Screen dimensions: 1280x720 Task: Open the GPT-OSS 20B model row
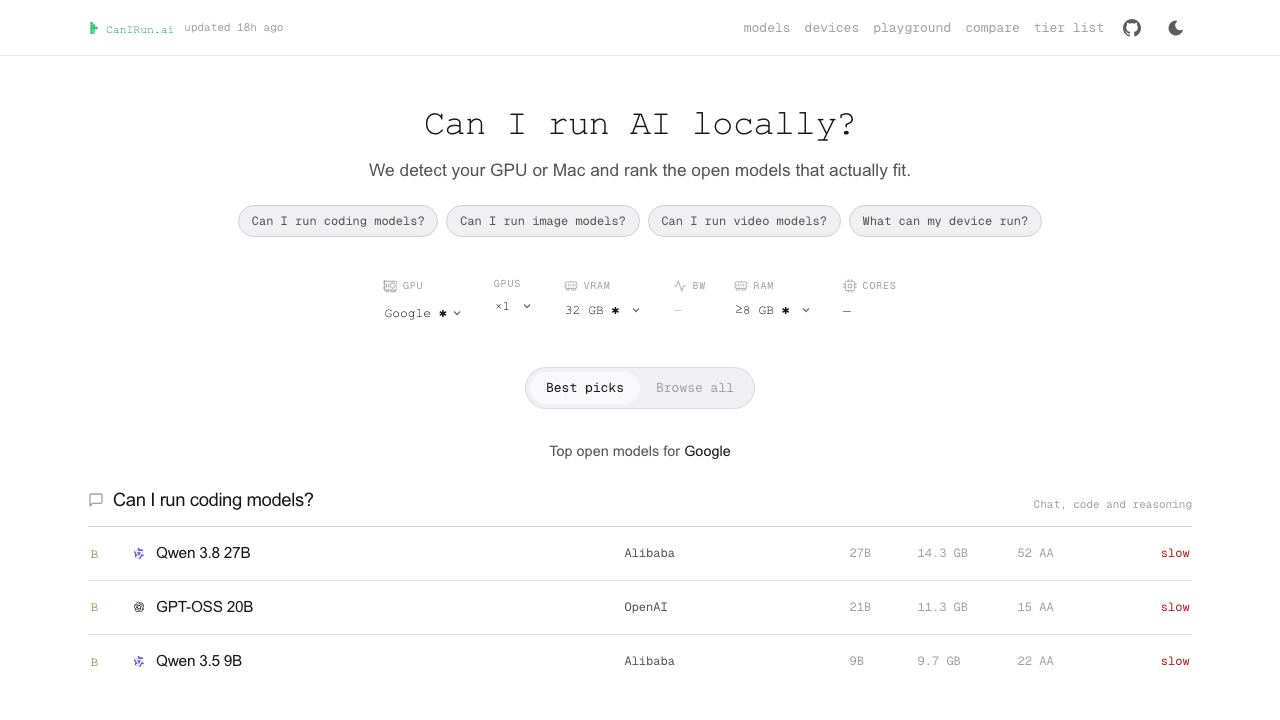point(640,607)
